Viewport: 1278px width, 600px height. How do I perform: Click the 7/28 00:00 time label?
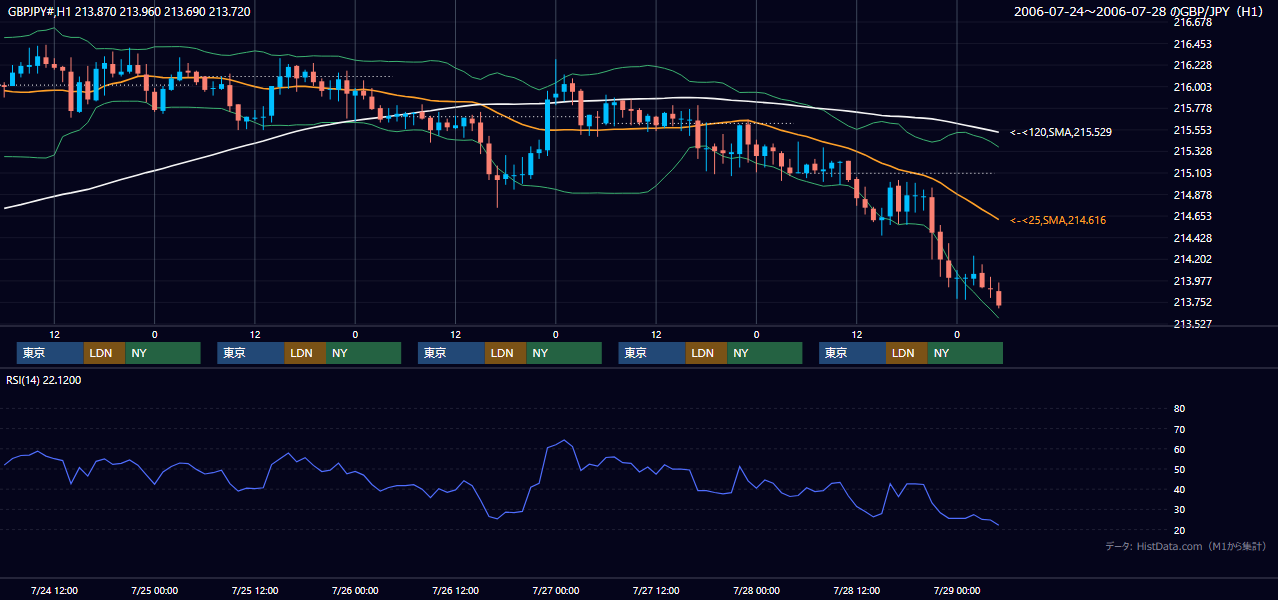tap(756, 590)
